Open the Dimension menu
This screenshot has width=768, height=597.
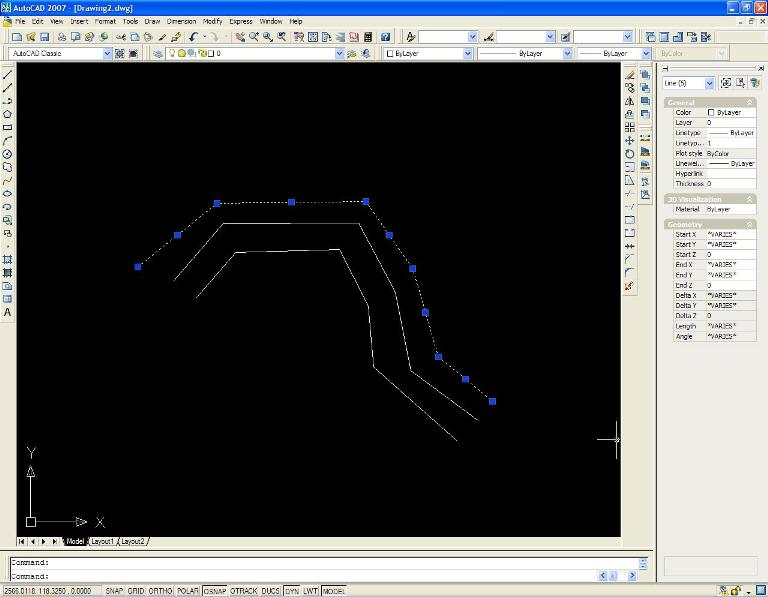(181, 22)
